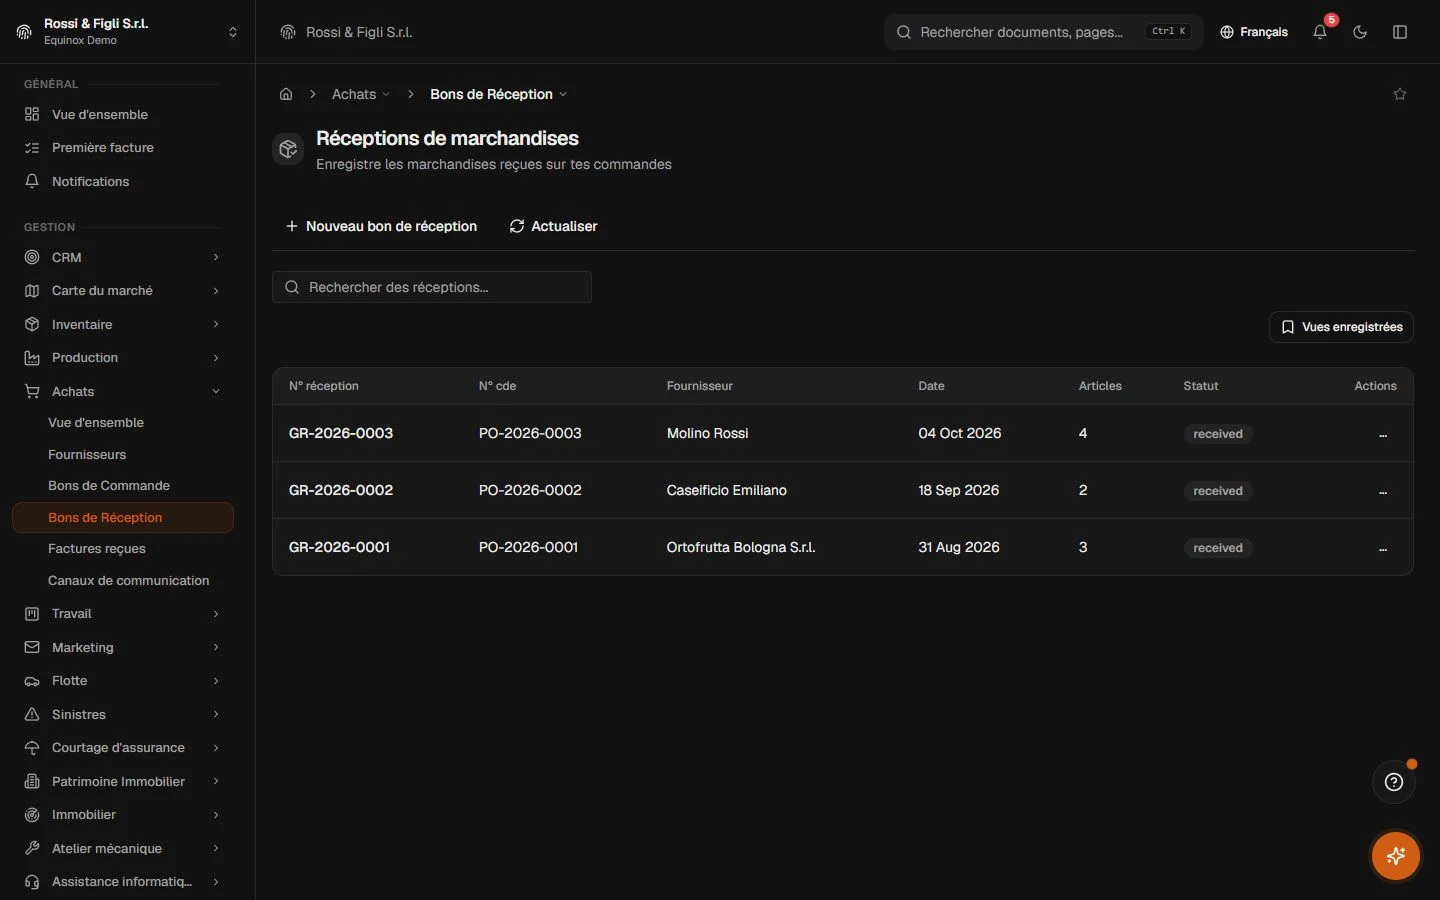The height and width of the screenshot is (900, 1440).
Task: Expand the Atelier mécanique section
Action: 122,848
